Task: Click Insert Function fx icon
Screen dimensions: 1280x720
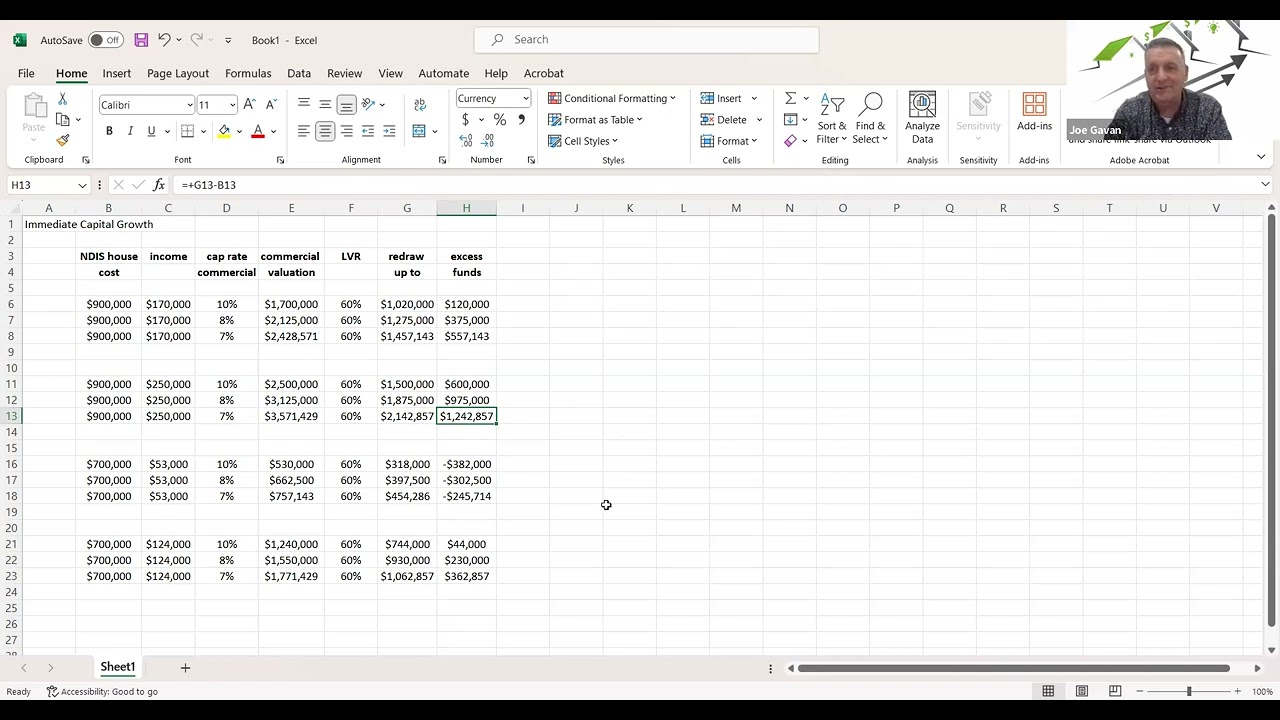Action: [158, 185]
